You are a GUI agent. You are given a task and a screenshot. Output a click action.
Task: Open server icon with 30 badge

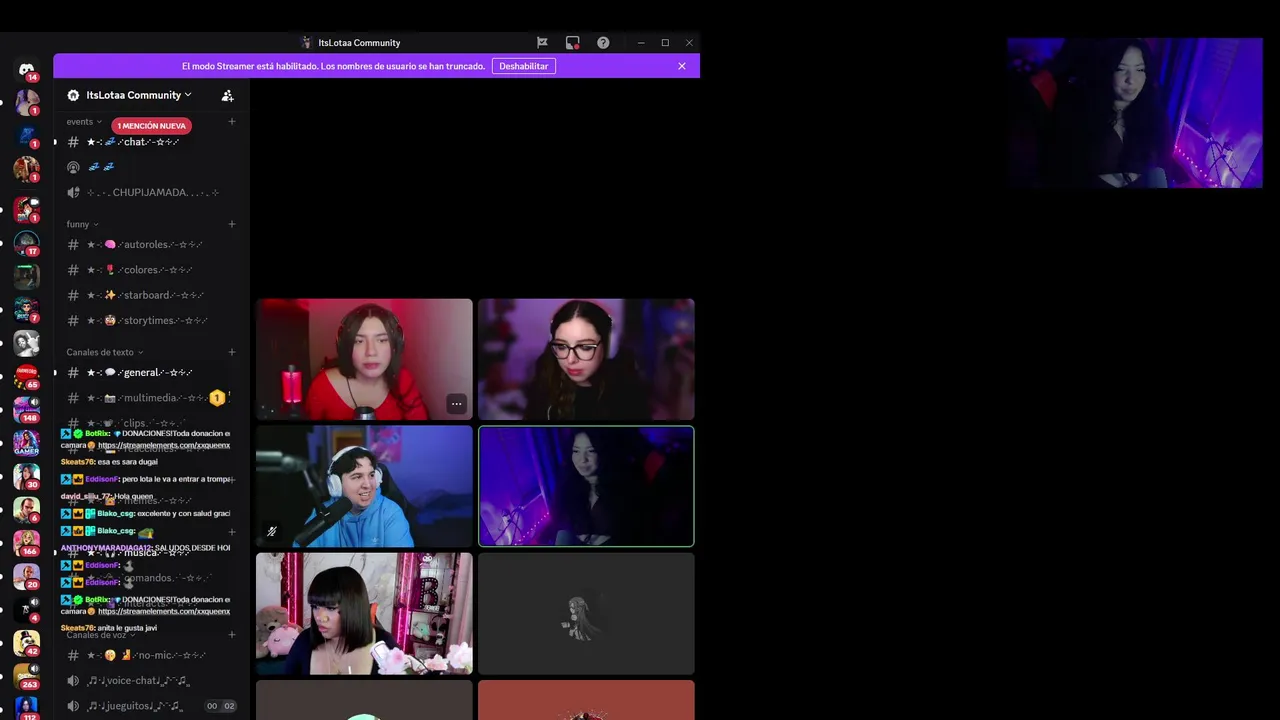(x=26, y=476)
